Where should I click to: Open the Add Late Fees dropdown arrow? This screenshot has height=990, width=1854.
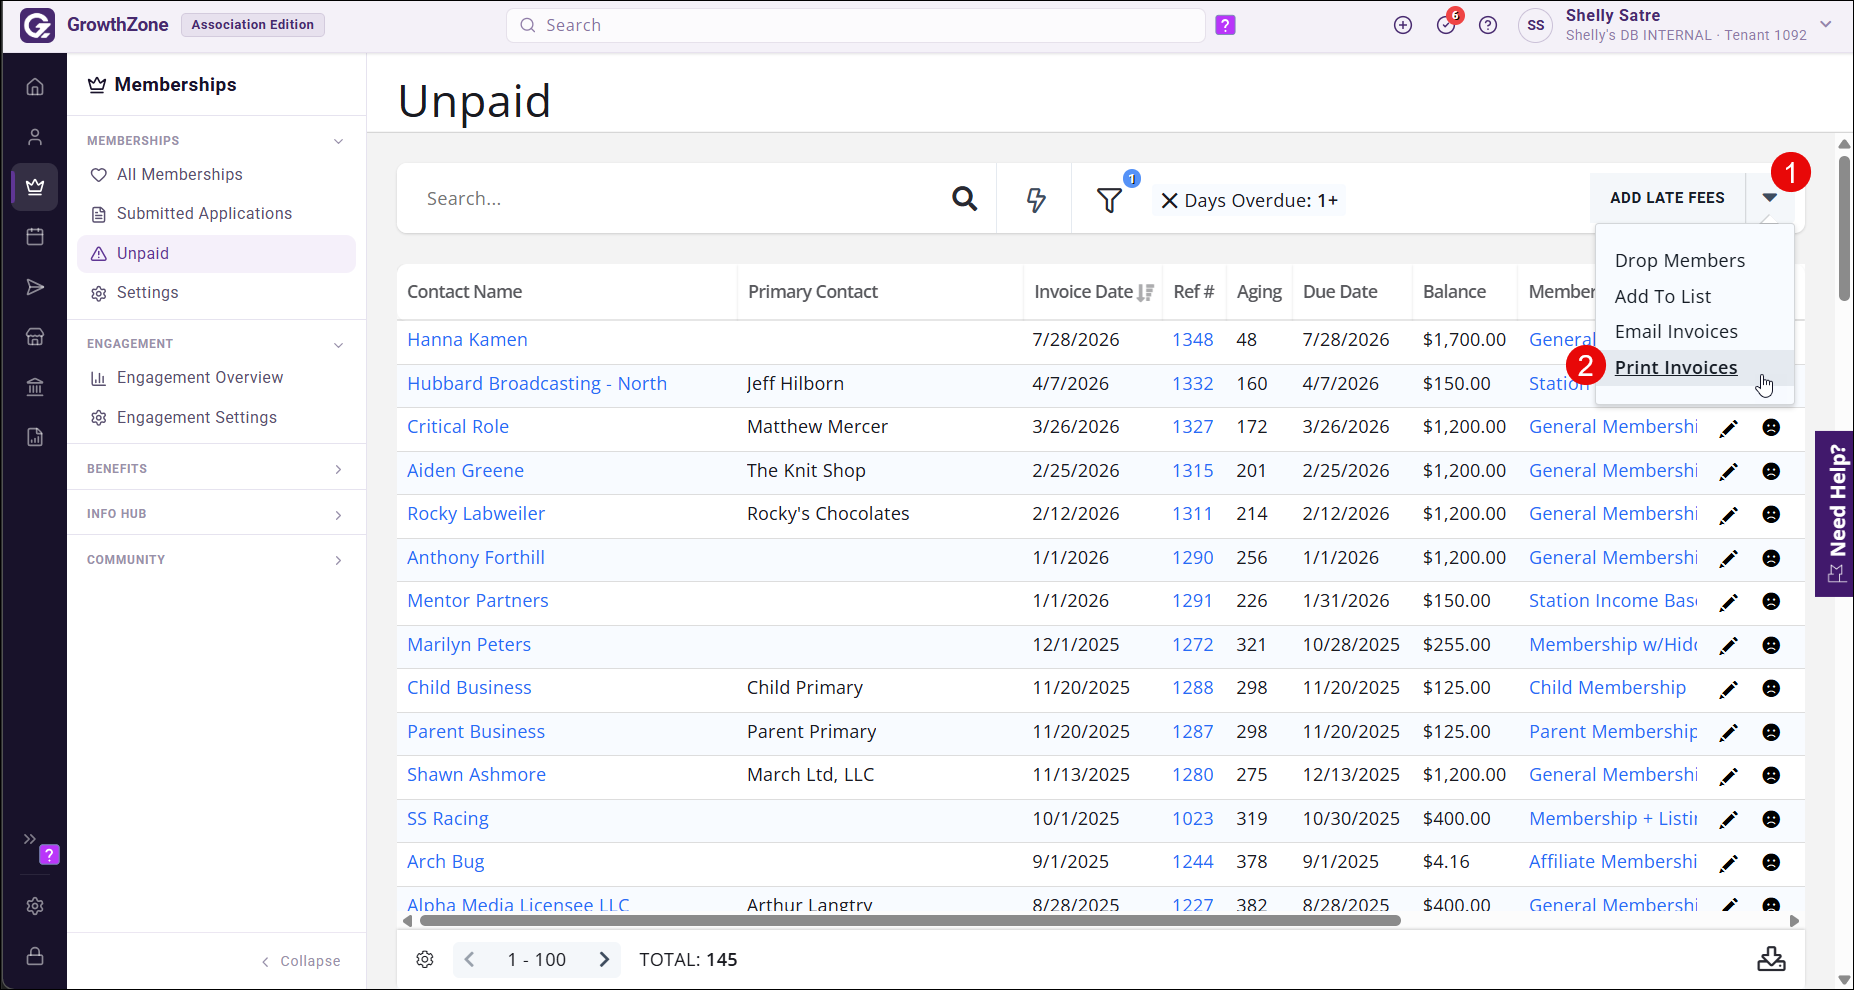coord(1770,198)
